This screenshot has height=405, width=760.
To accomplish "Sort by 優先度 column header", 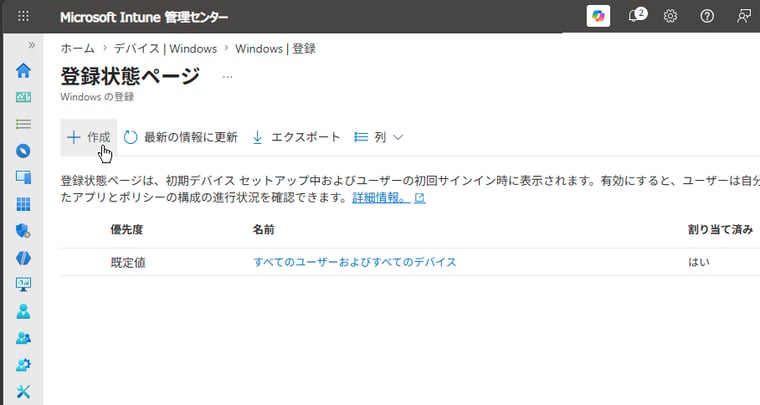I will [x=127, y=230].
